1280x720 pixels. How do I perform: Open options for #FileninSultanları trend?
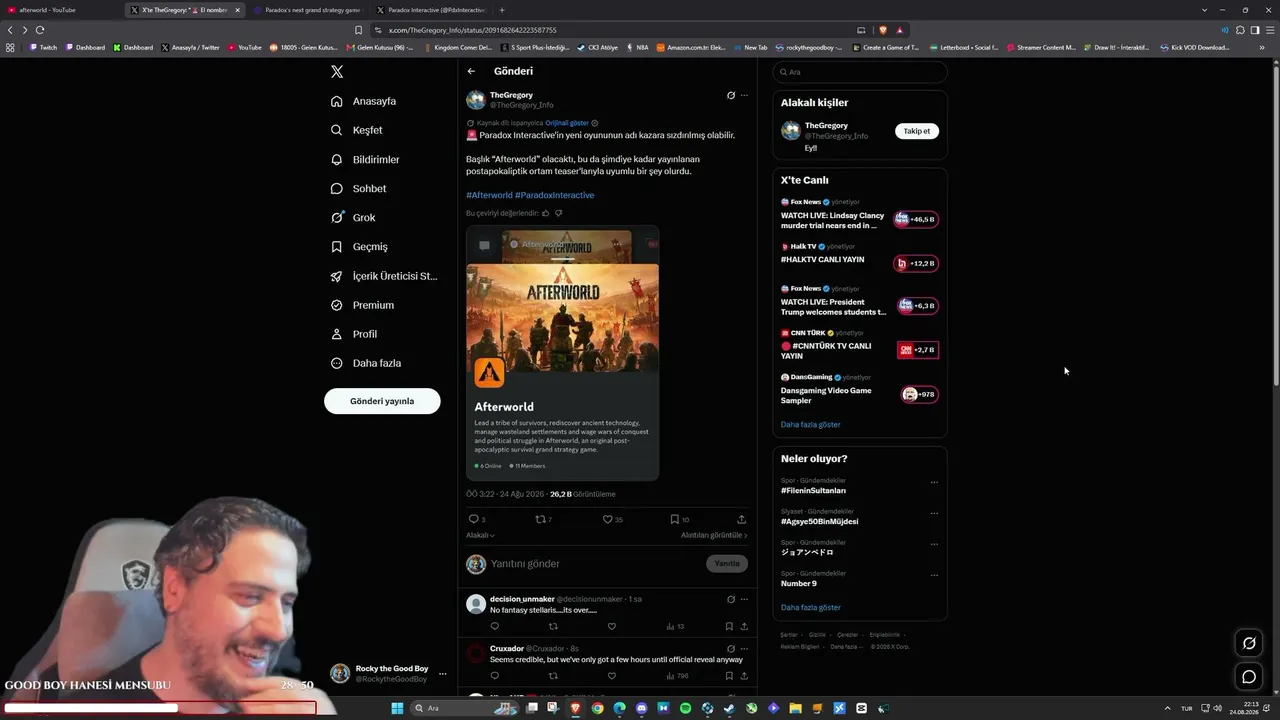pyautogui.click(x=934, y=482)
